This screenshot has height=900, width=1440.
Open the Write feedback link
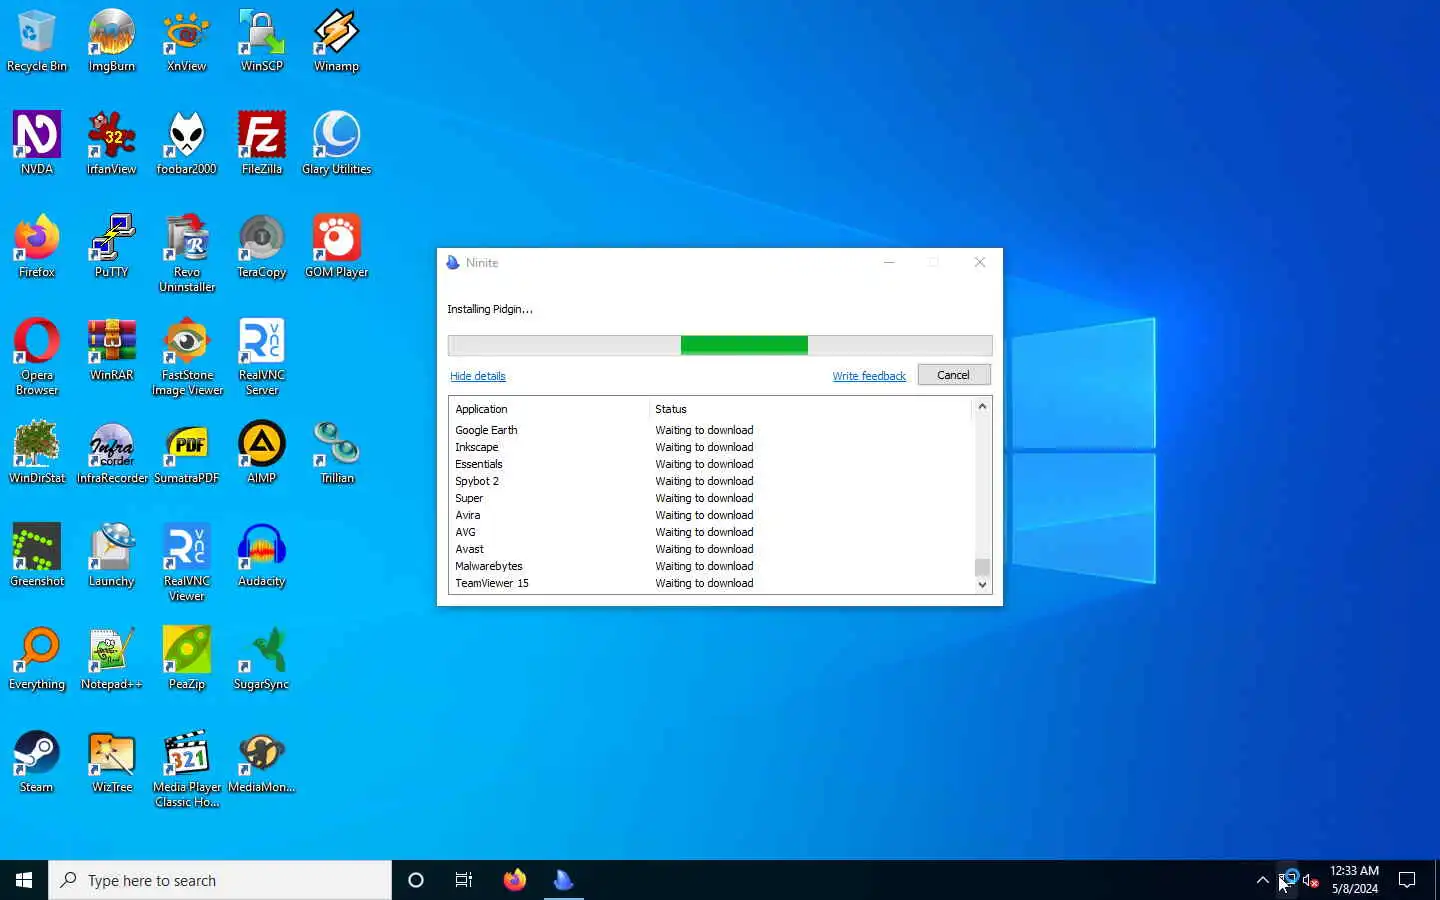pos(869,376)
